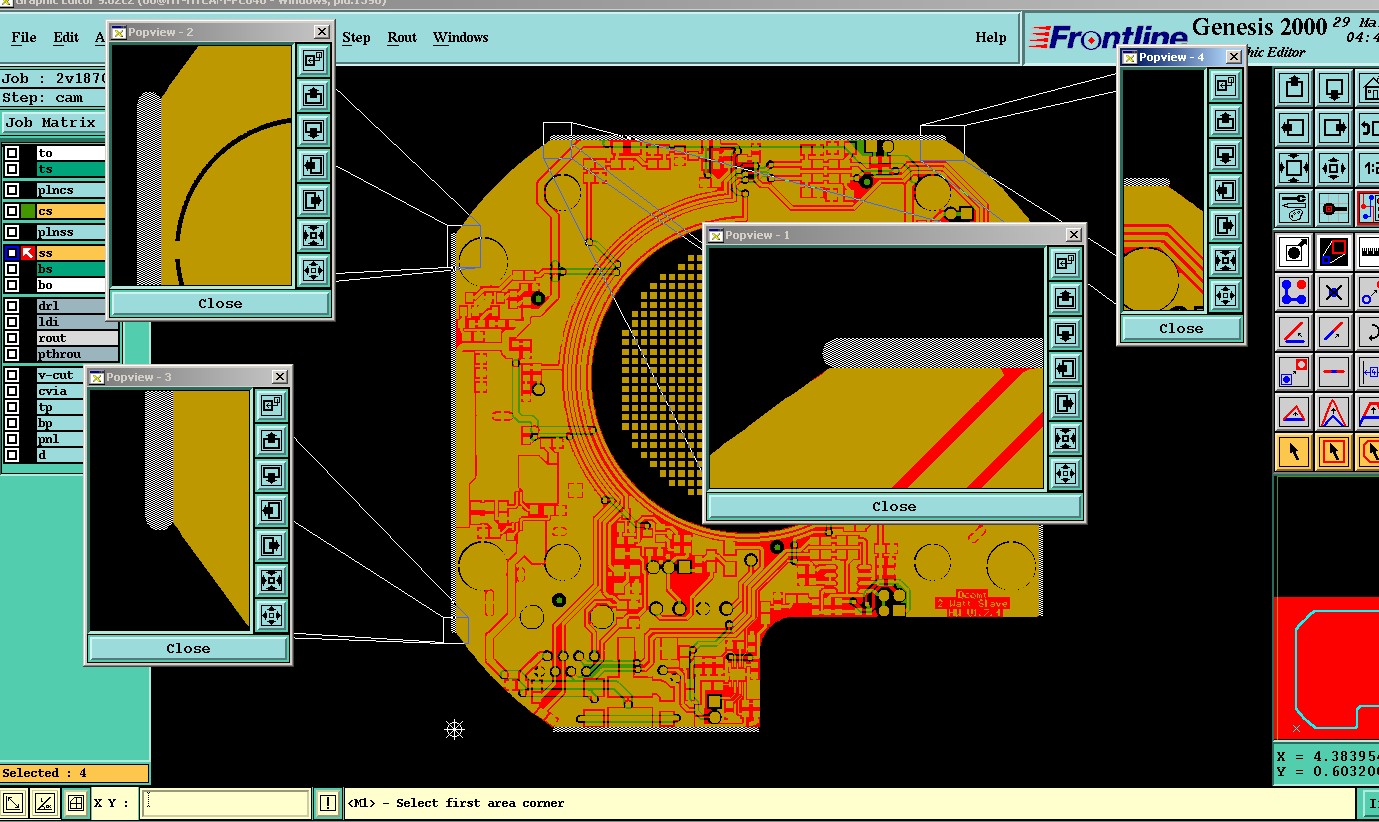Open the wrench and palette settings icon
1379x822 pixels.
point(1295,208)
